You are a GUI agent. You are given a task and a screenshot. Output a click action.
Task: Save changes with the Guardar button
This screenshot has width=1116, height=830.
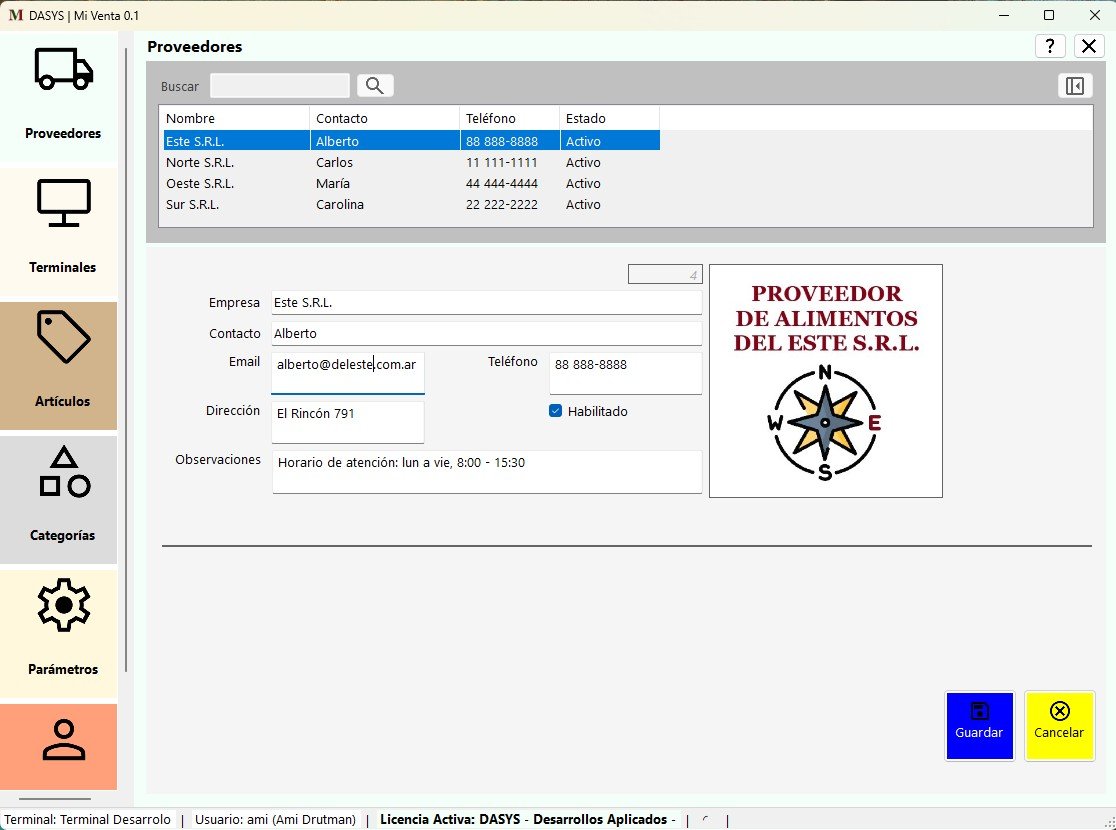[x=979, y=725]
